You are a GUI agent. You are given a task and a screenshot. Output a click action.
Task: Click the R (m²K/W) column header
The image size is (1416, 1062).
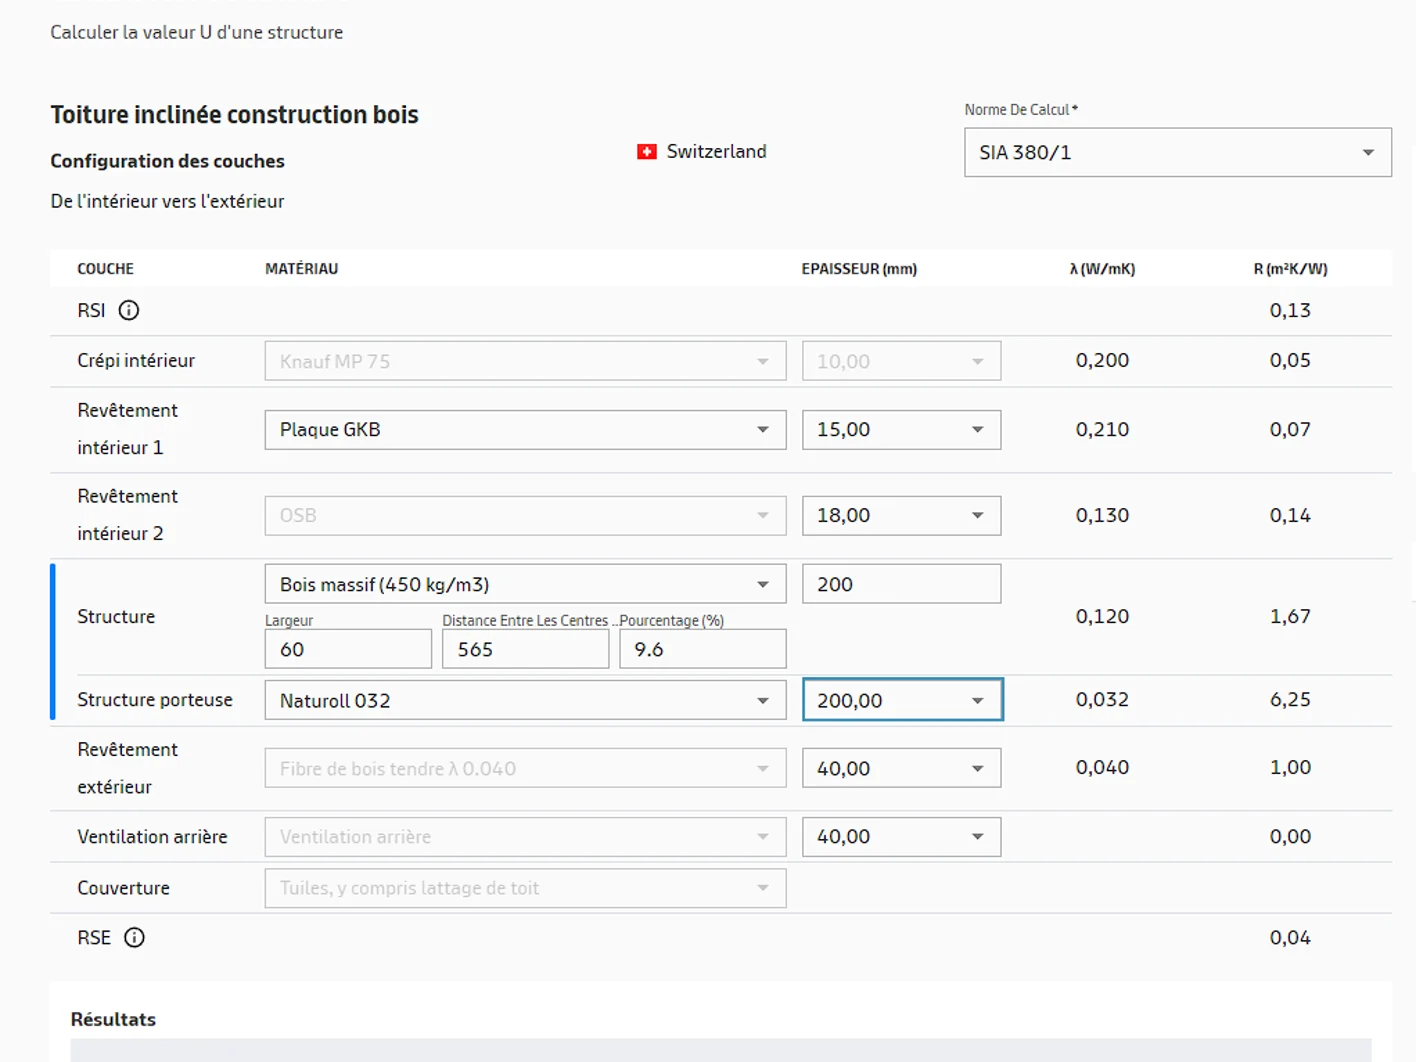click(x=1290, y=269)
